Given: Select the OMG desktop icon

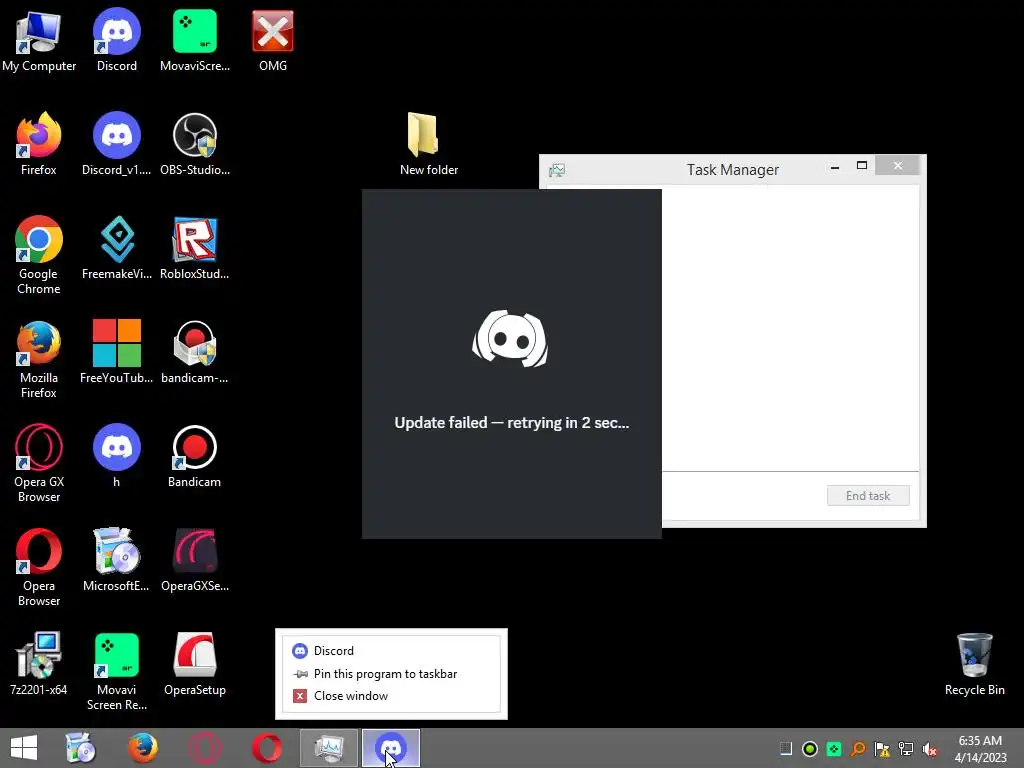Looking at the screenshot, I should point(273,40).
